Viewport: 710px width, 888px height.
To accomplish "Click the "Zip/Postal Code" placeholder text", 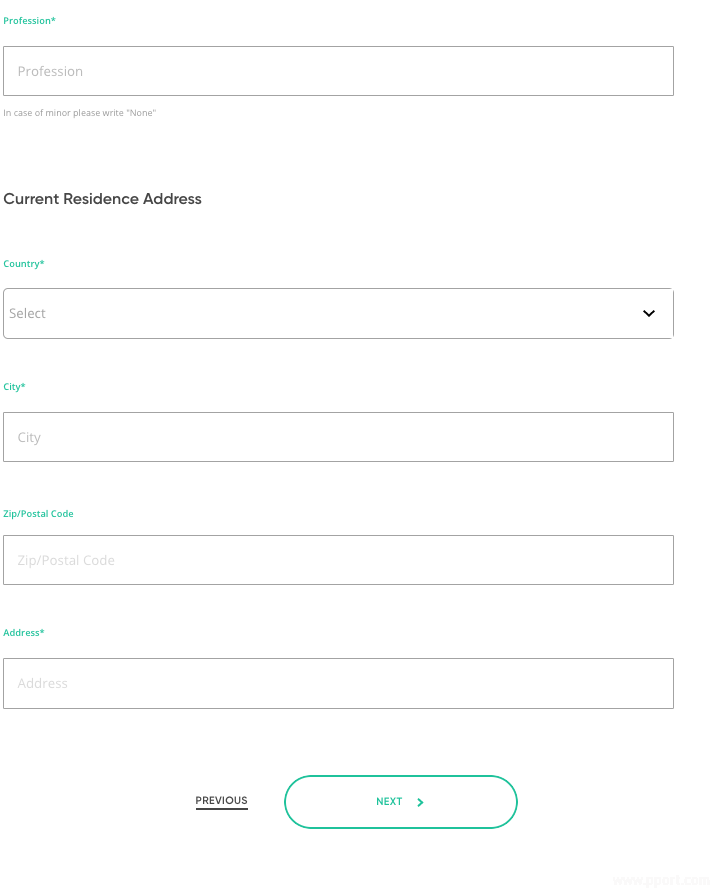I will coord(66,560).
